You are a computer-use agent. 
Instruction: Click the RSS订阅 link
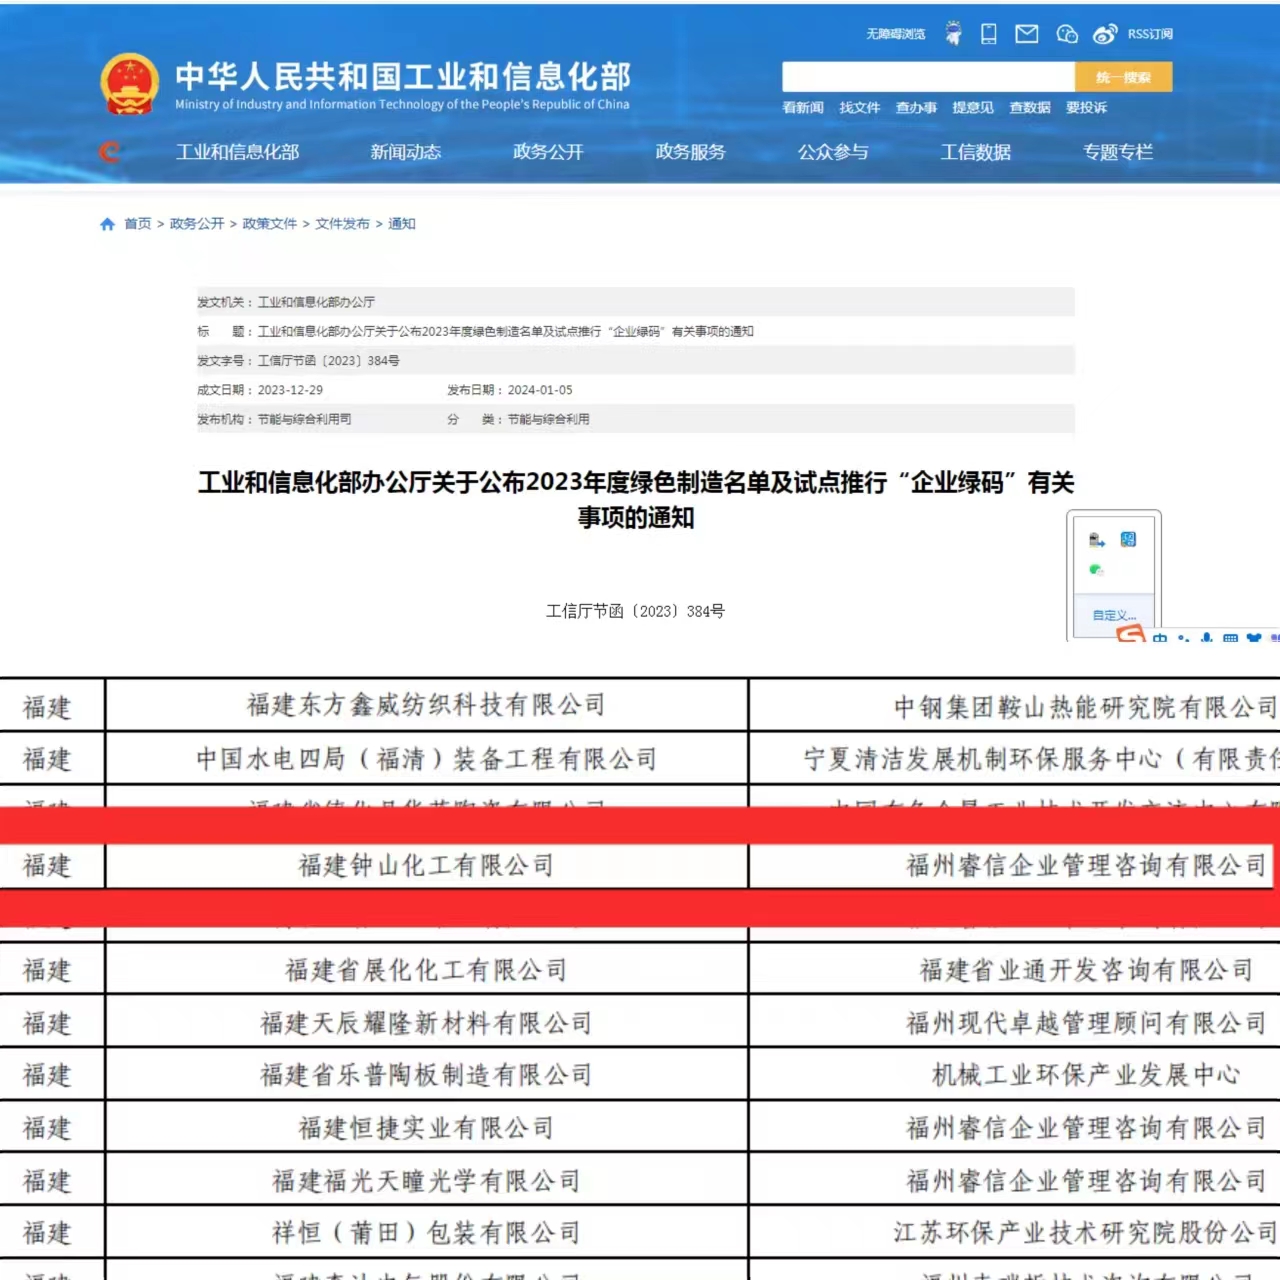point(1150,34)
